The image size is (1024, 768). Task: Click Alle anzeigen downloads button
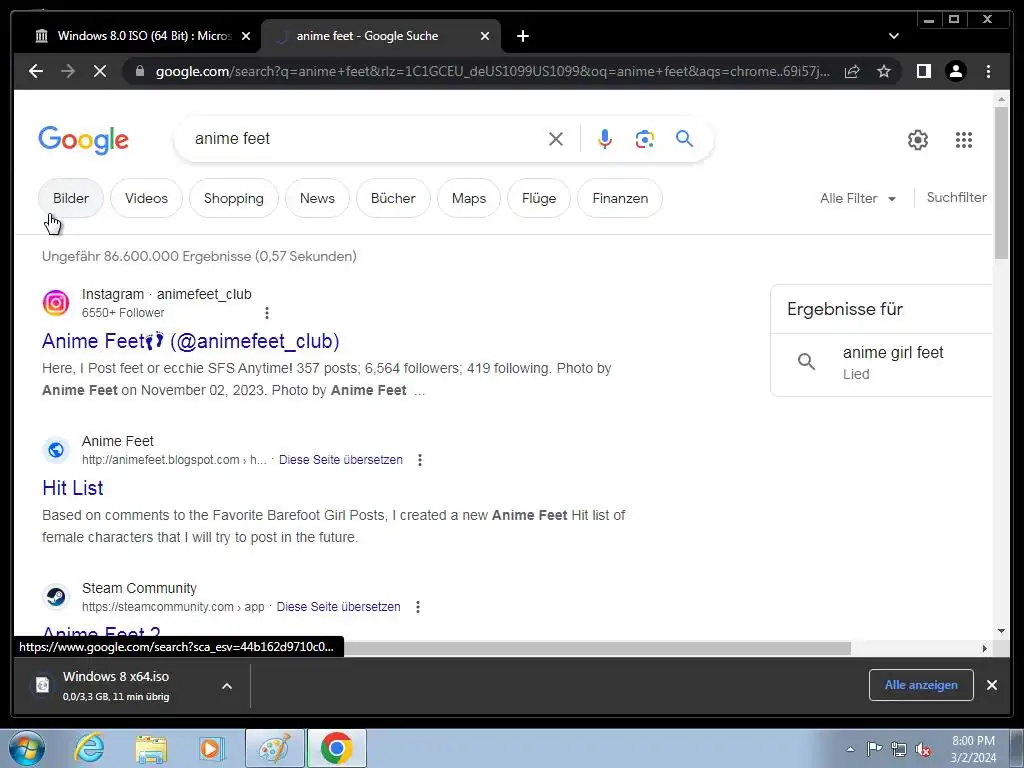pyautogui.click(x=921, y=685)
